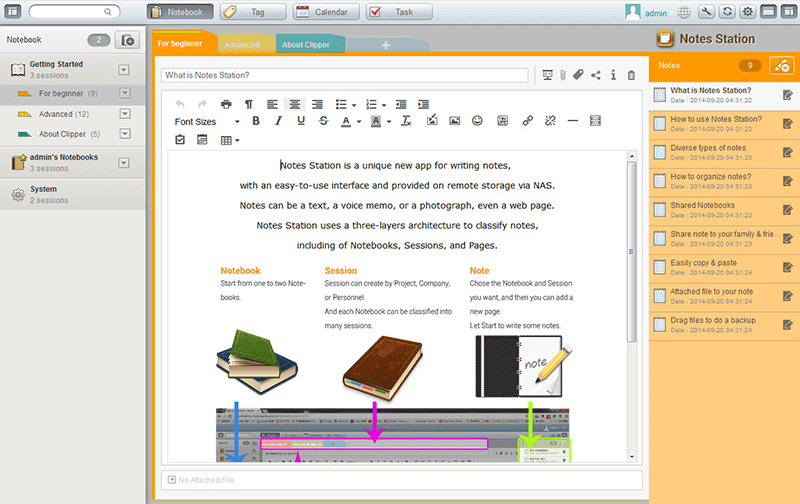Expand the Getting Started notebook dropdown

pyautogui.click(x=123, y=69)
